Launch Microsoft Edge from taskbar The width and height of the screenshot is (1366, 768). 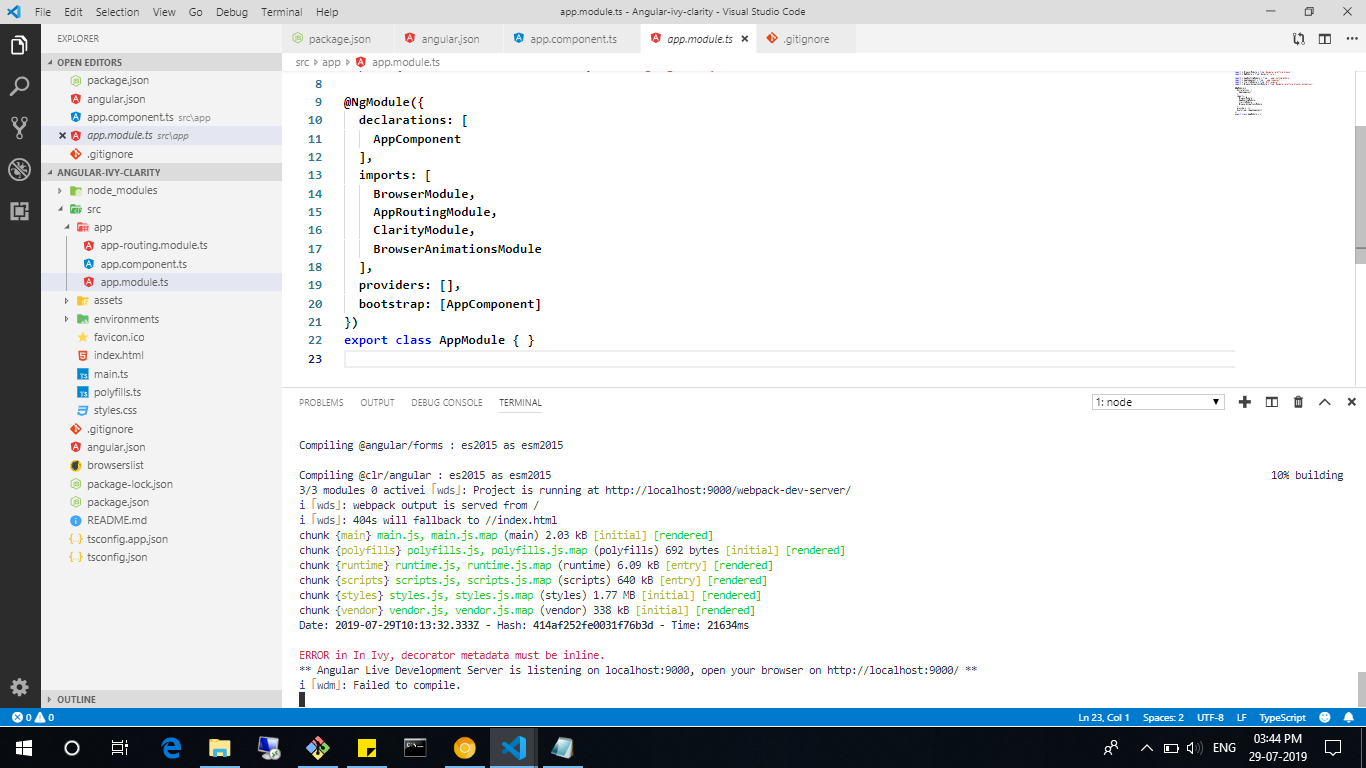(x=171, y=747)
